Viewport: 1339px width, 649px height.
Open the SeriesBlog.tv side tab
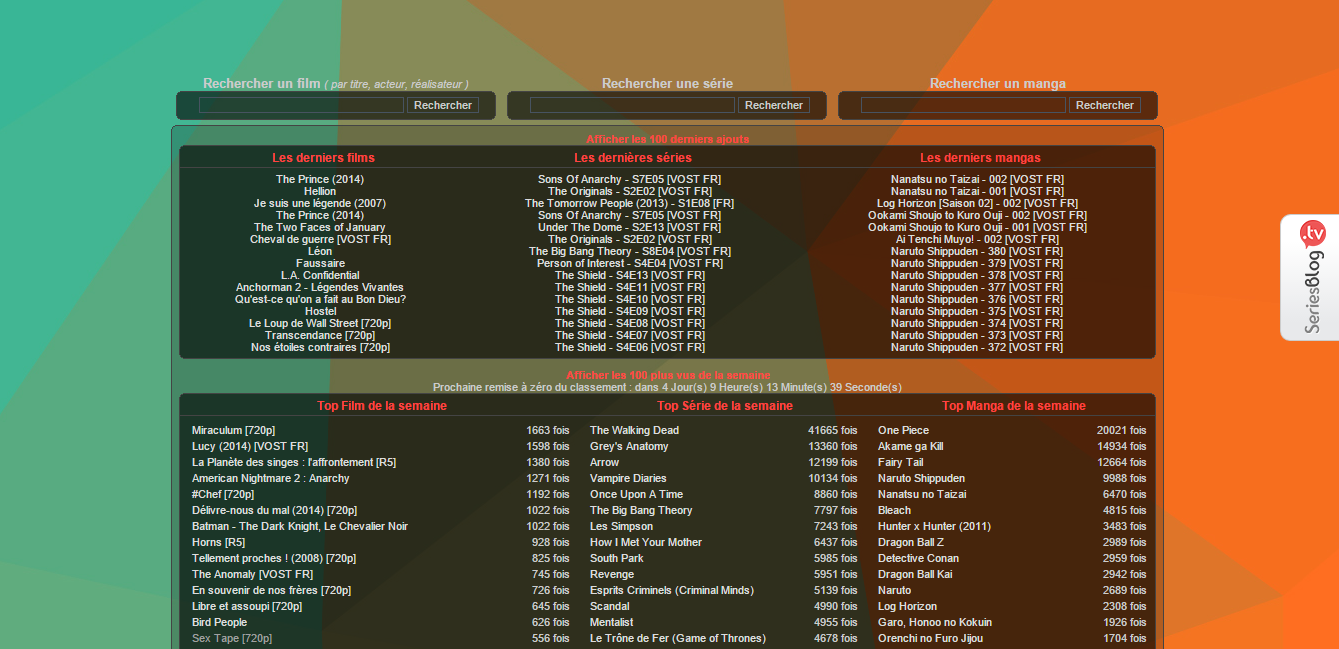(x=1310, y=277)
